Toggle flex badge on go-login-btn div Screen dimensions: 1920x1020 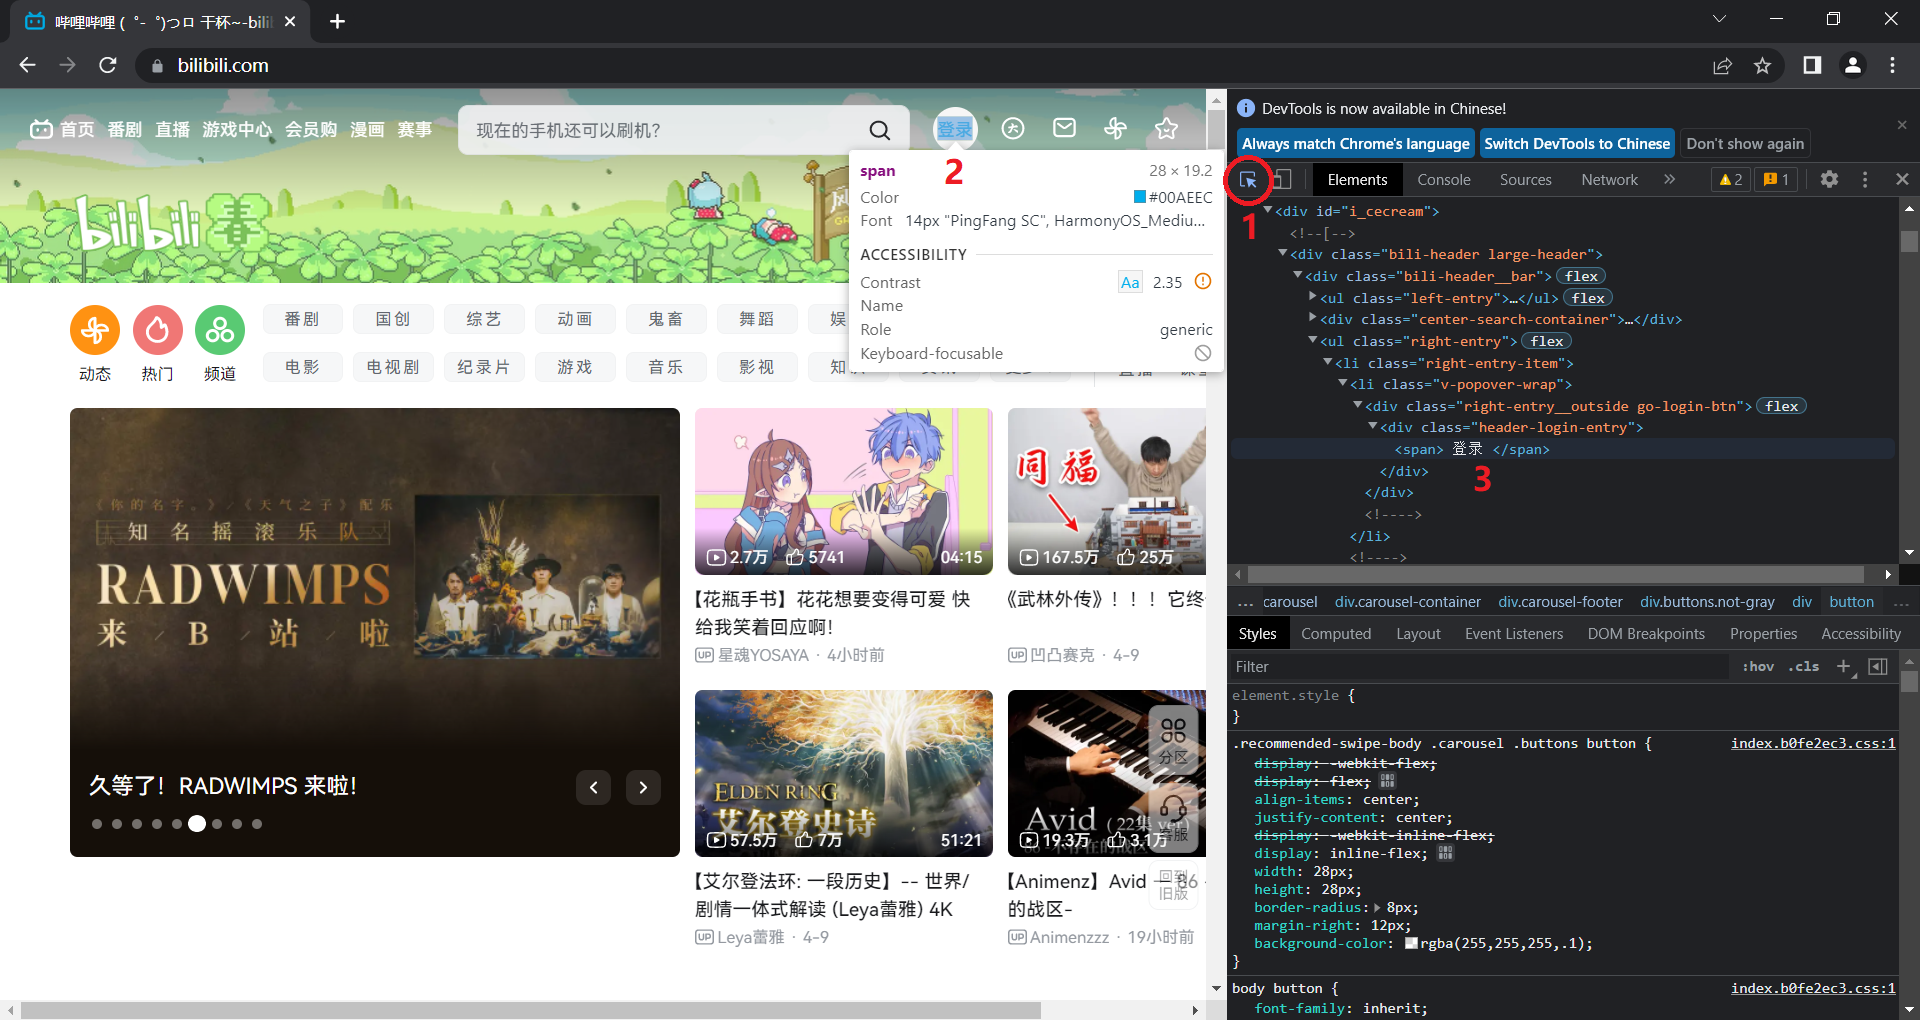coord(1781,406)
